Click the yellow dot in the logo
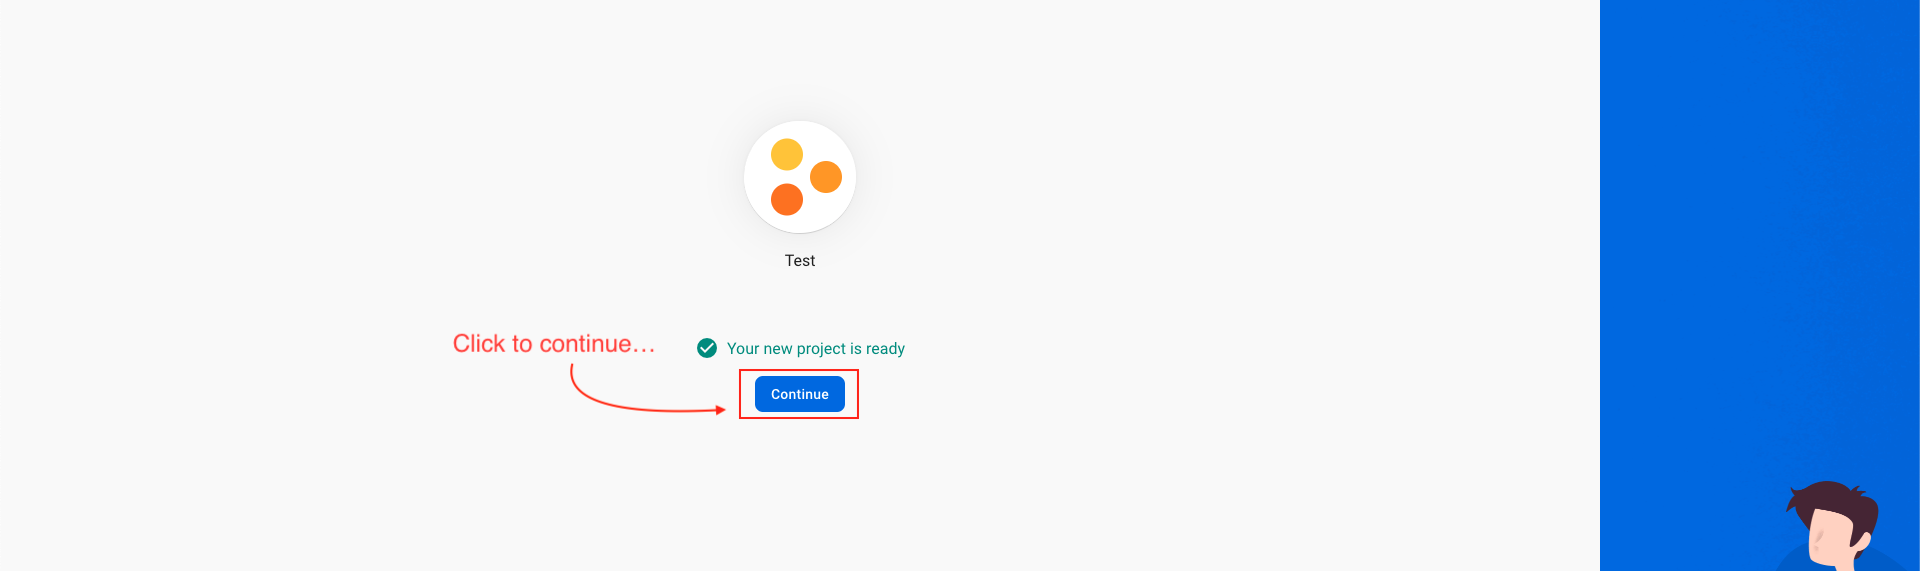Screen dimensions: 1920x571 [x=787, y=155]
